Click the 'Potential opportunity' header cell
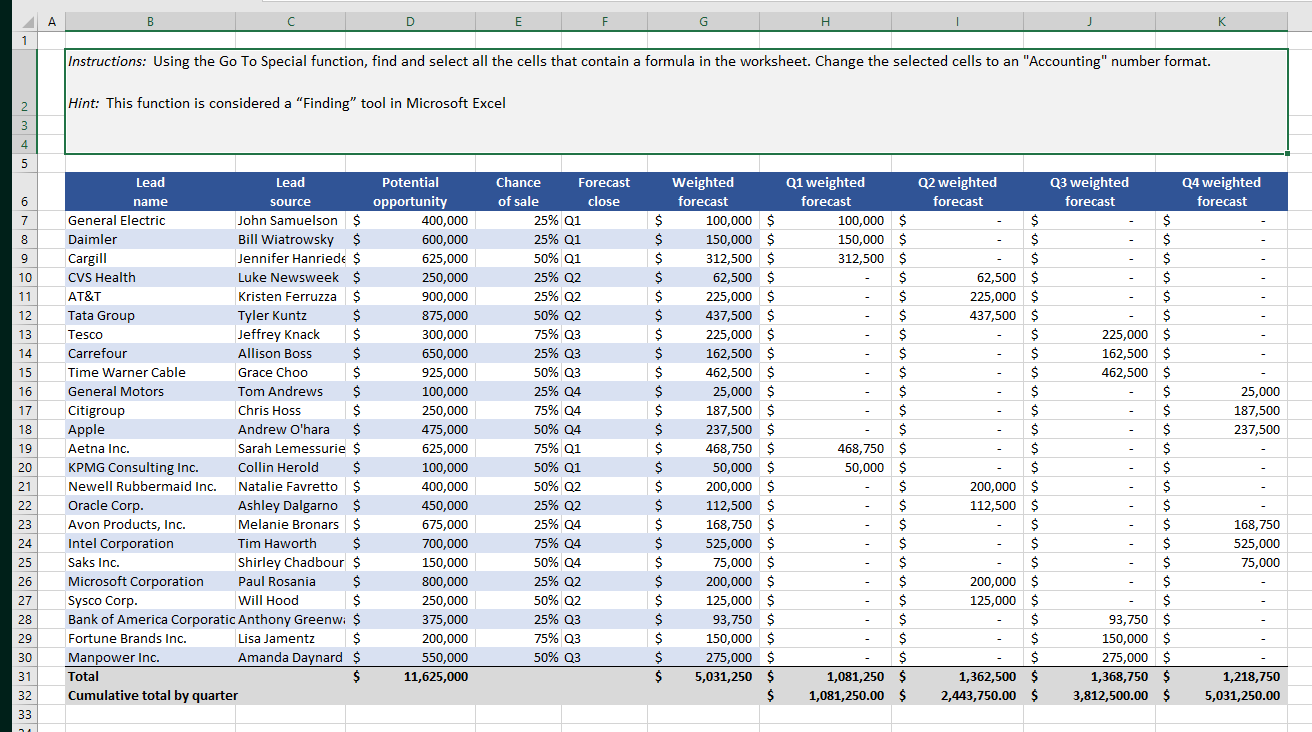The width and height of the screenshot is (1312, 732). (x=410, y=192)
